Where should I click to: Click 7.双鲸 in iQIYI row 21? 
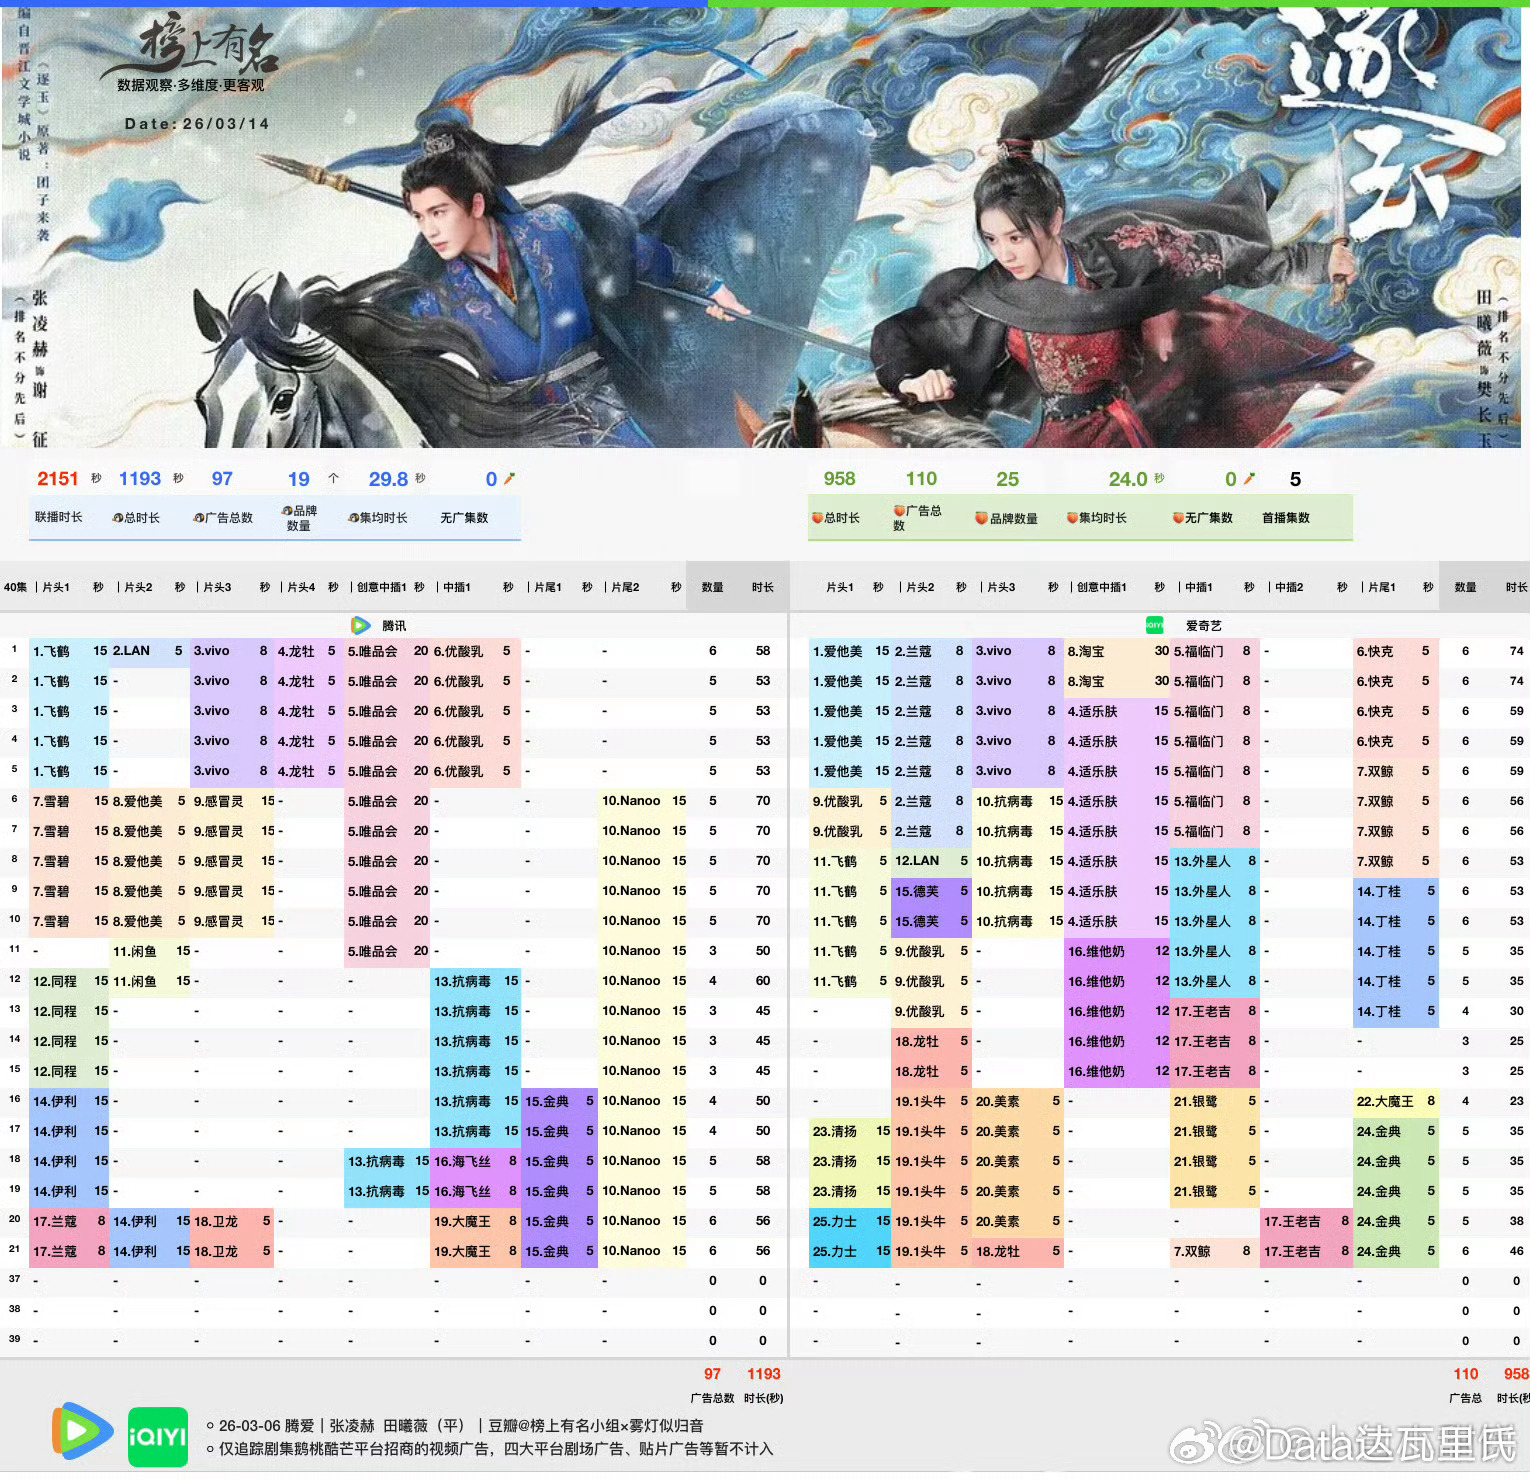1192,1251
